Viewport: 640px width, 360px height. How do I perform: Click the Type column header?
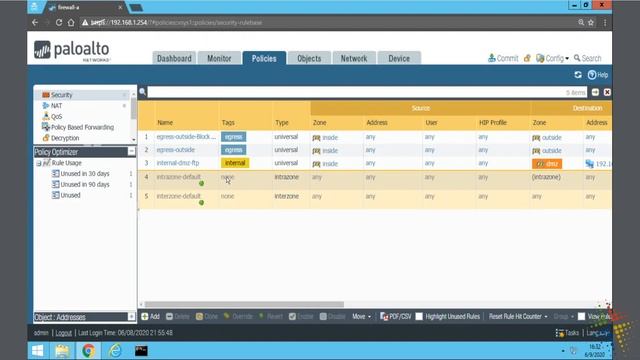[x=282, y=122]
